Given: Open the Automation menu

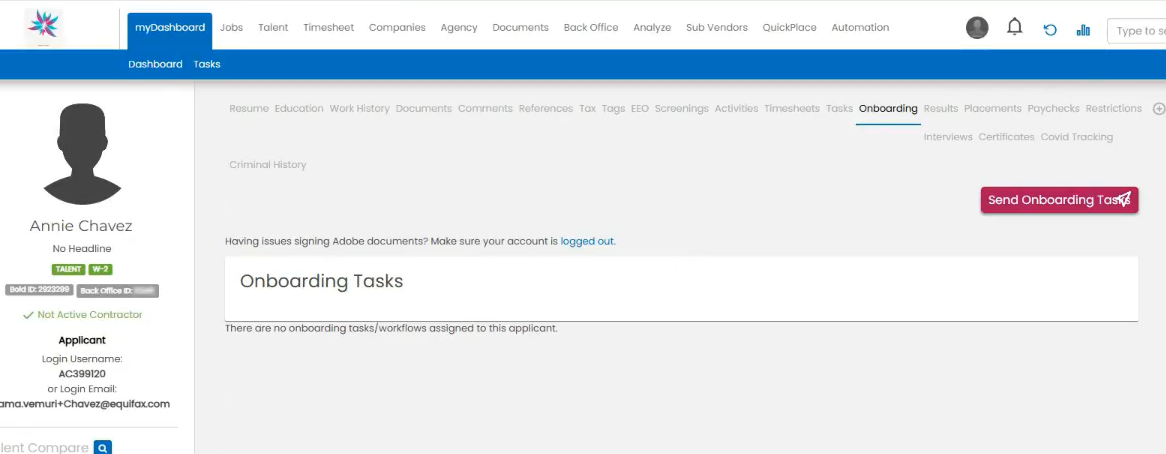Looking at the screenshot, I should click(860, 27).
